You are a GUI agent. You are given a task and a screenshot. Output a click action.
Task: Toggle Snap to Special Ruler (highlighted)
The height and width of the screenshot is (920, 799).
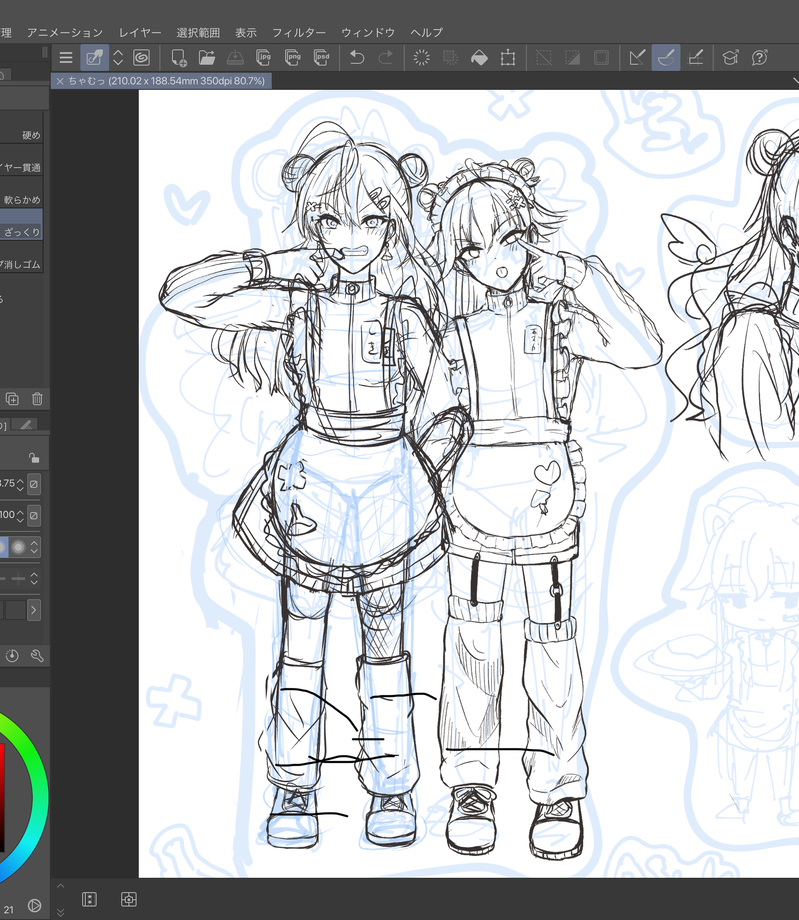click(666, 58)
